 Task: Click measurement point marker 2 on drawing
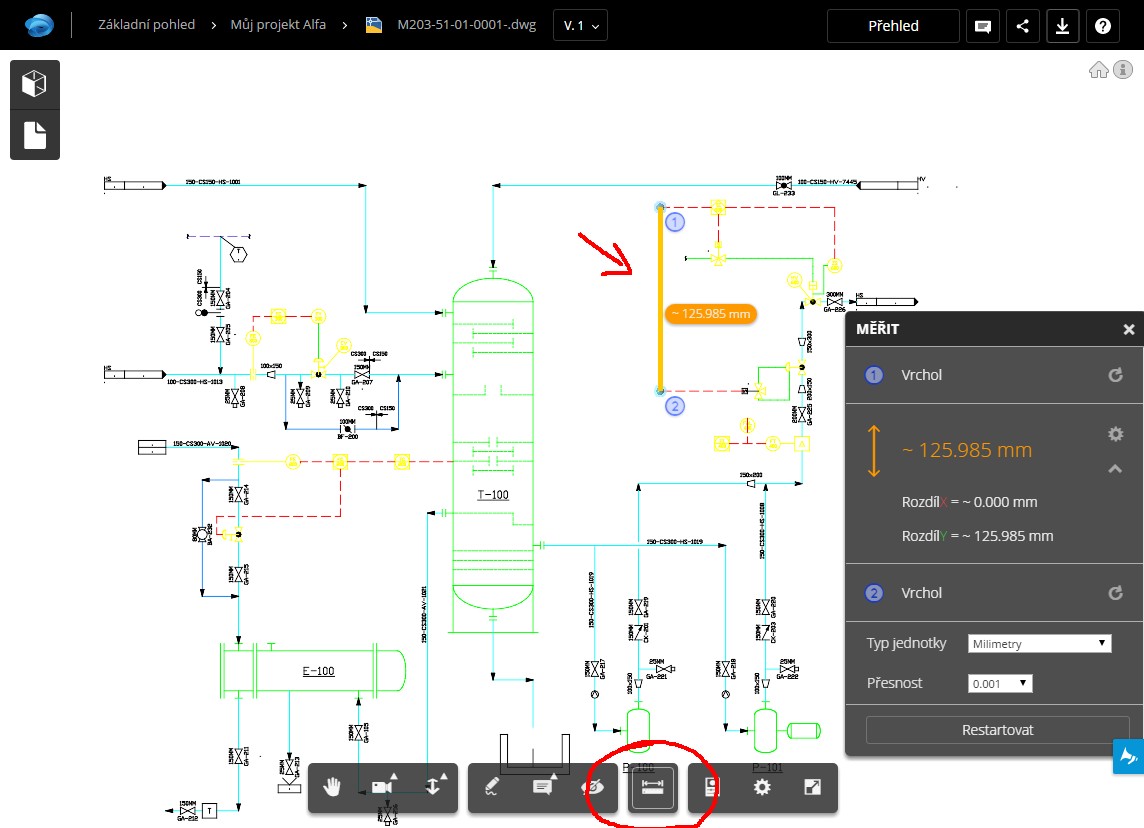(x=675, y=406)
